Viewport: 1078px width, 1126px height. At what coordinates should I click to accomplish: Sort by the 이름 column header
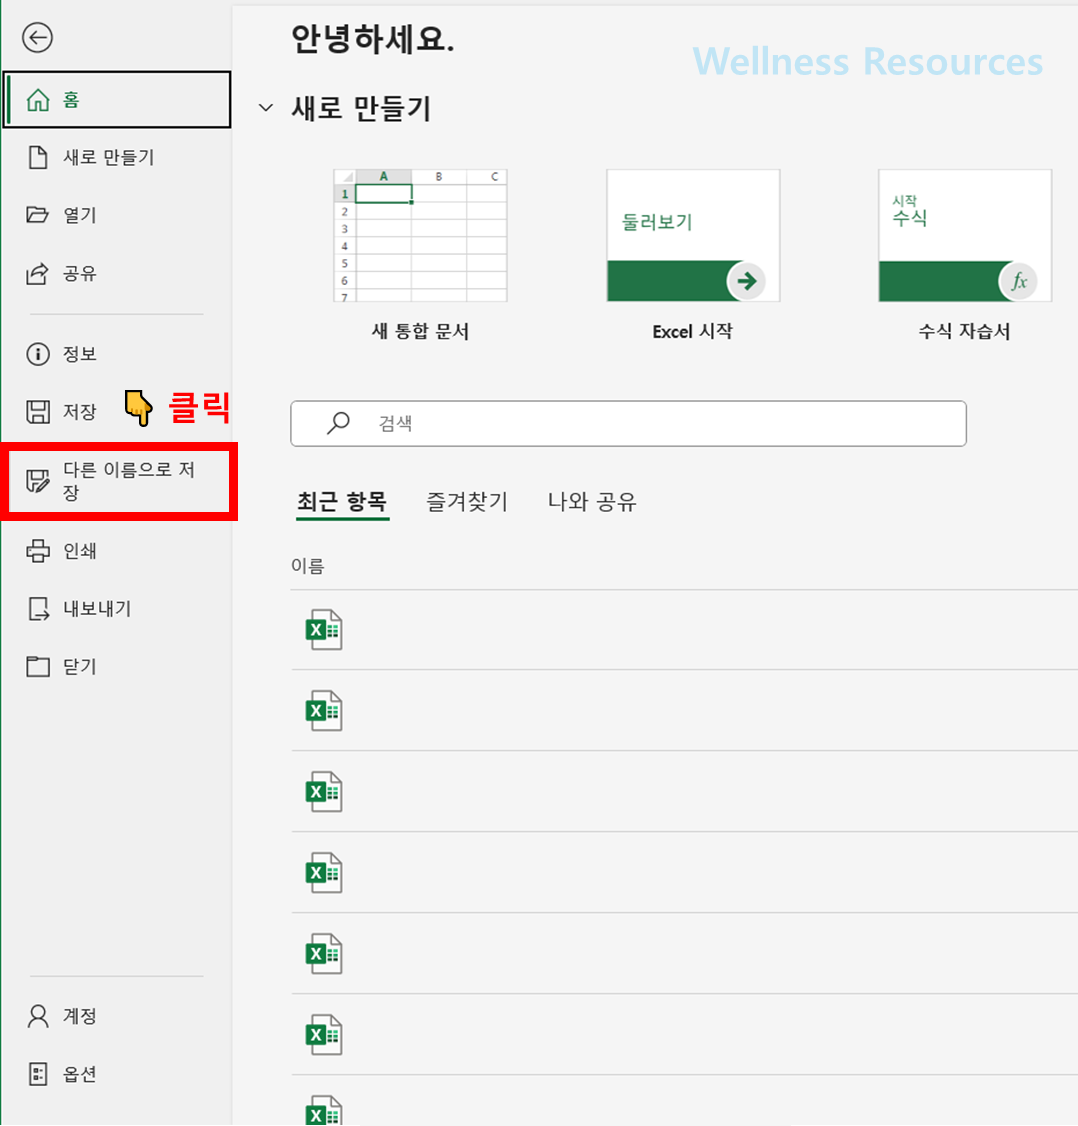[x=307, y=566]
